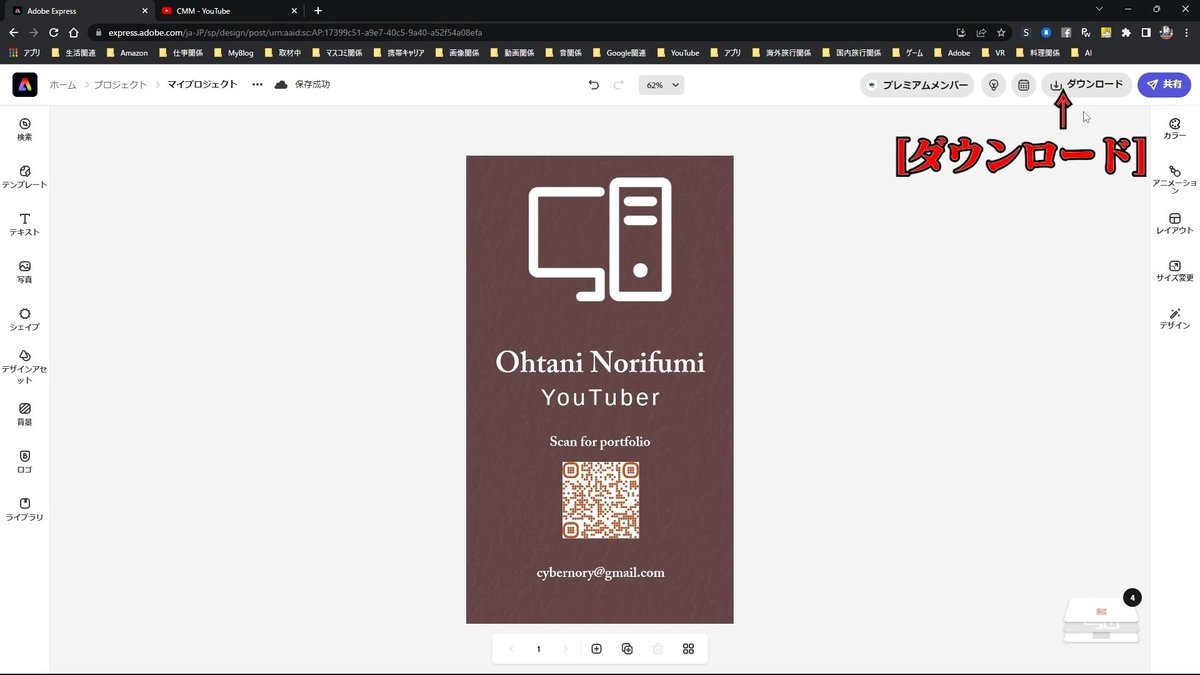Go to Home (ホーム) breadcrumb
This screenshot has width=1200, height=675.
point(63,85)
